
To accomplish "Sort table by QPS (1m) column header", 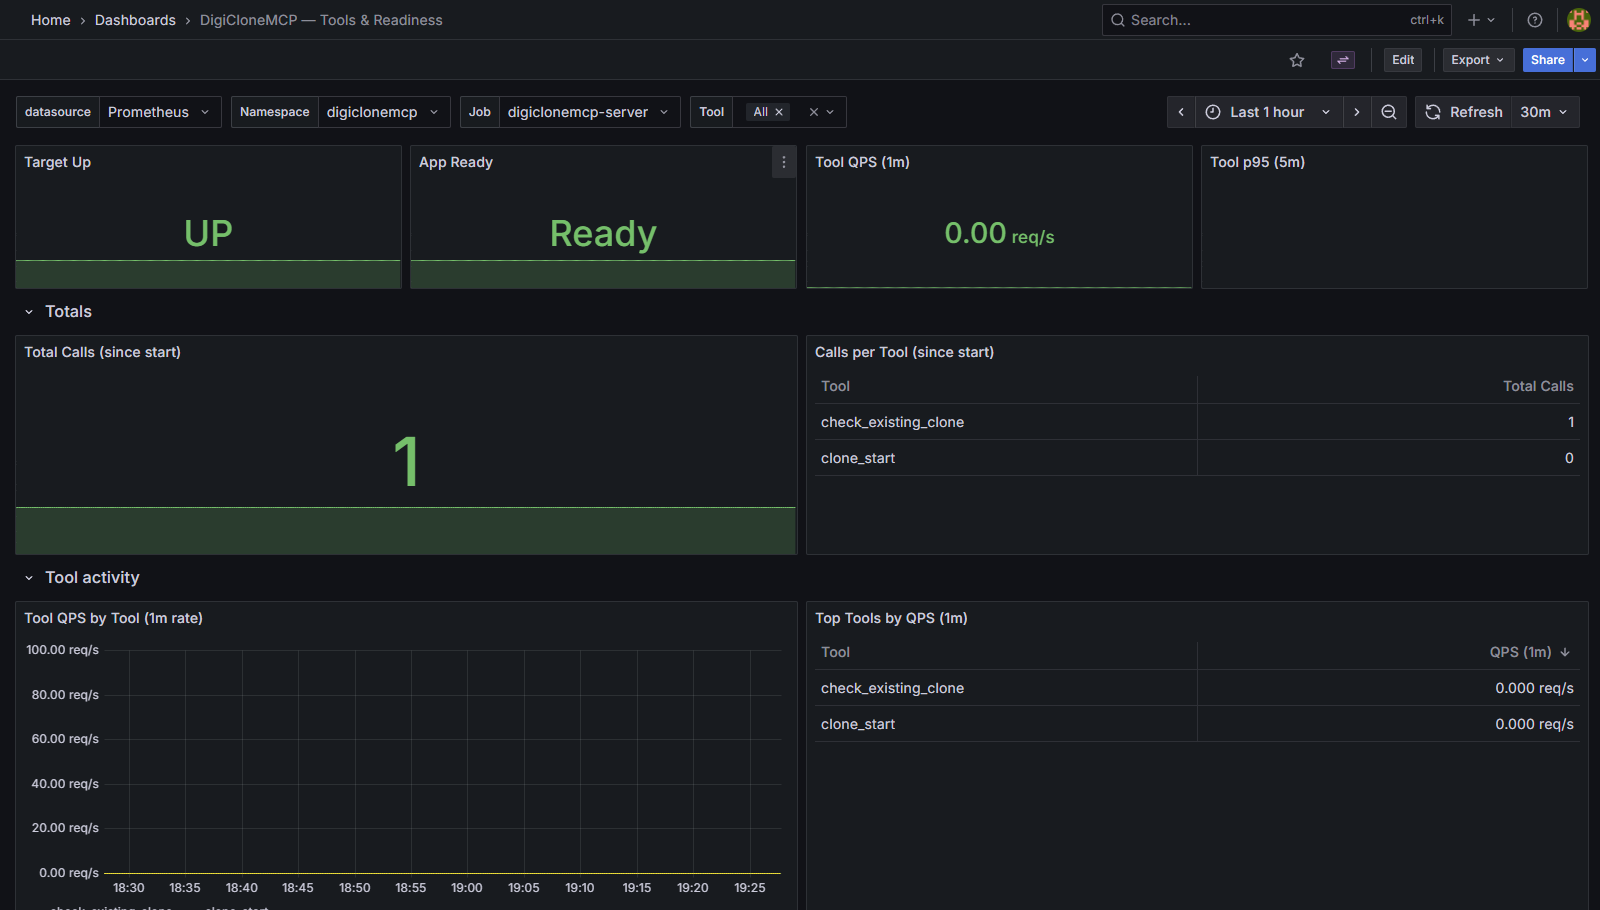I will coord(1520,652).
